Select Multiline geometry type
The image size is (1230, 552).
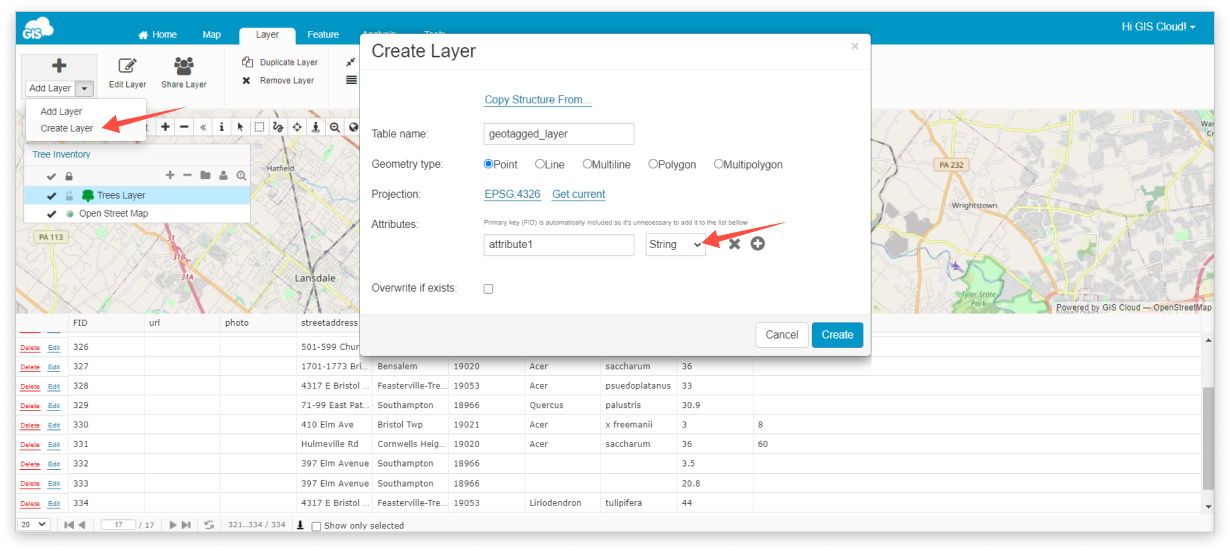coord(587,164)
